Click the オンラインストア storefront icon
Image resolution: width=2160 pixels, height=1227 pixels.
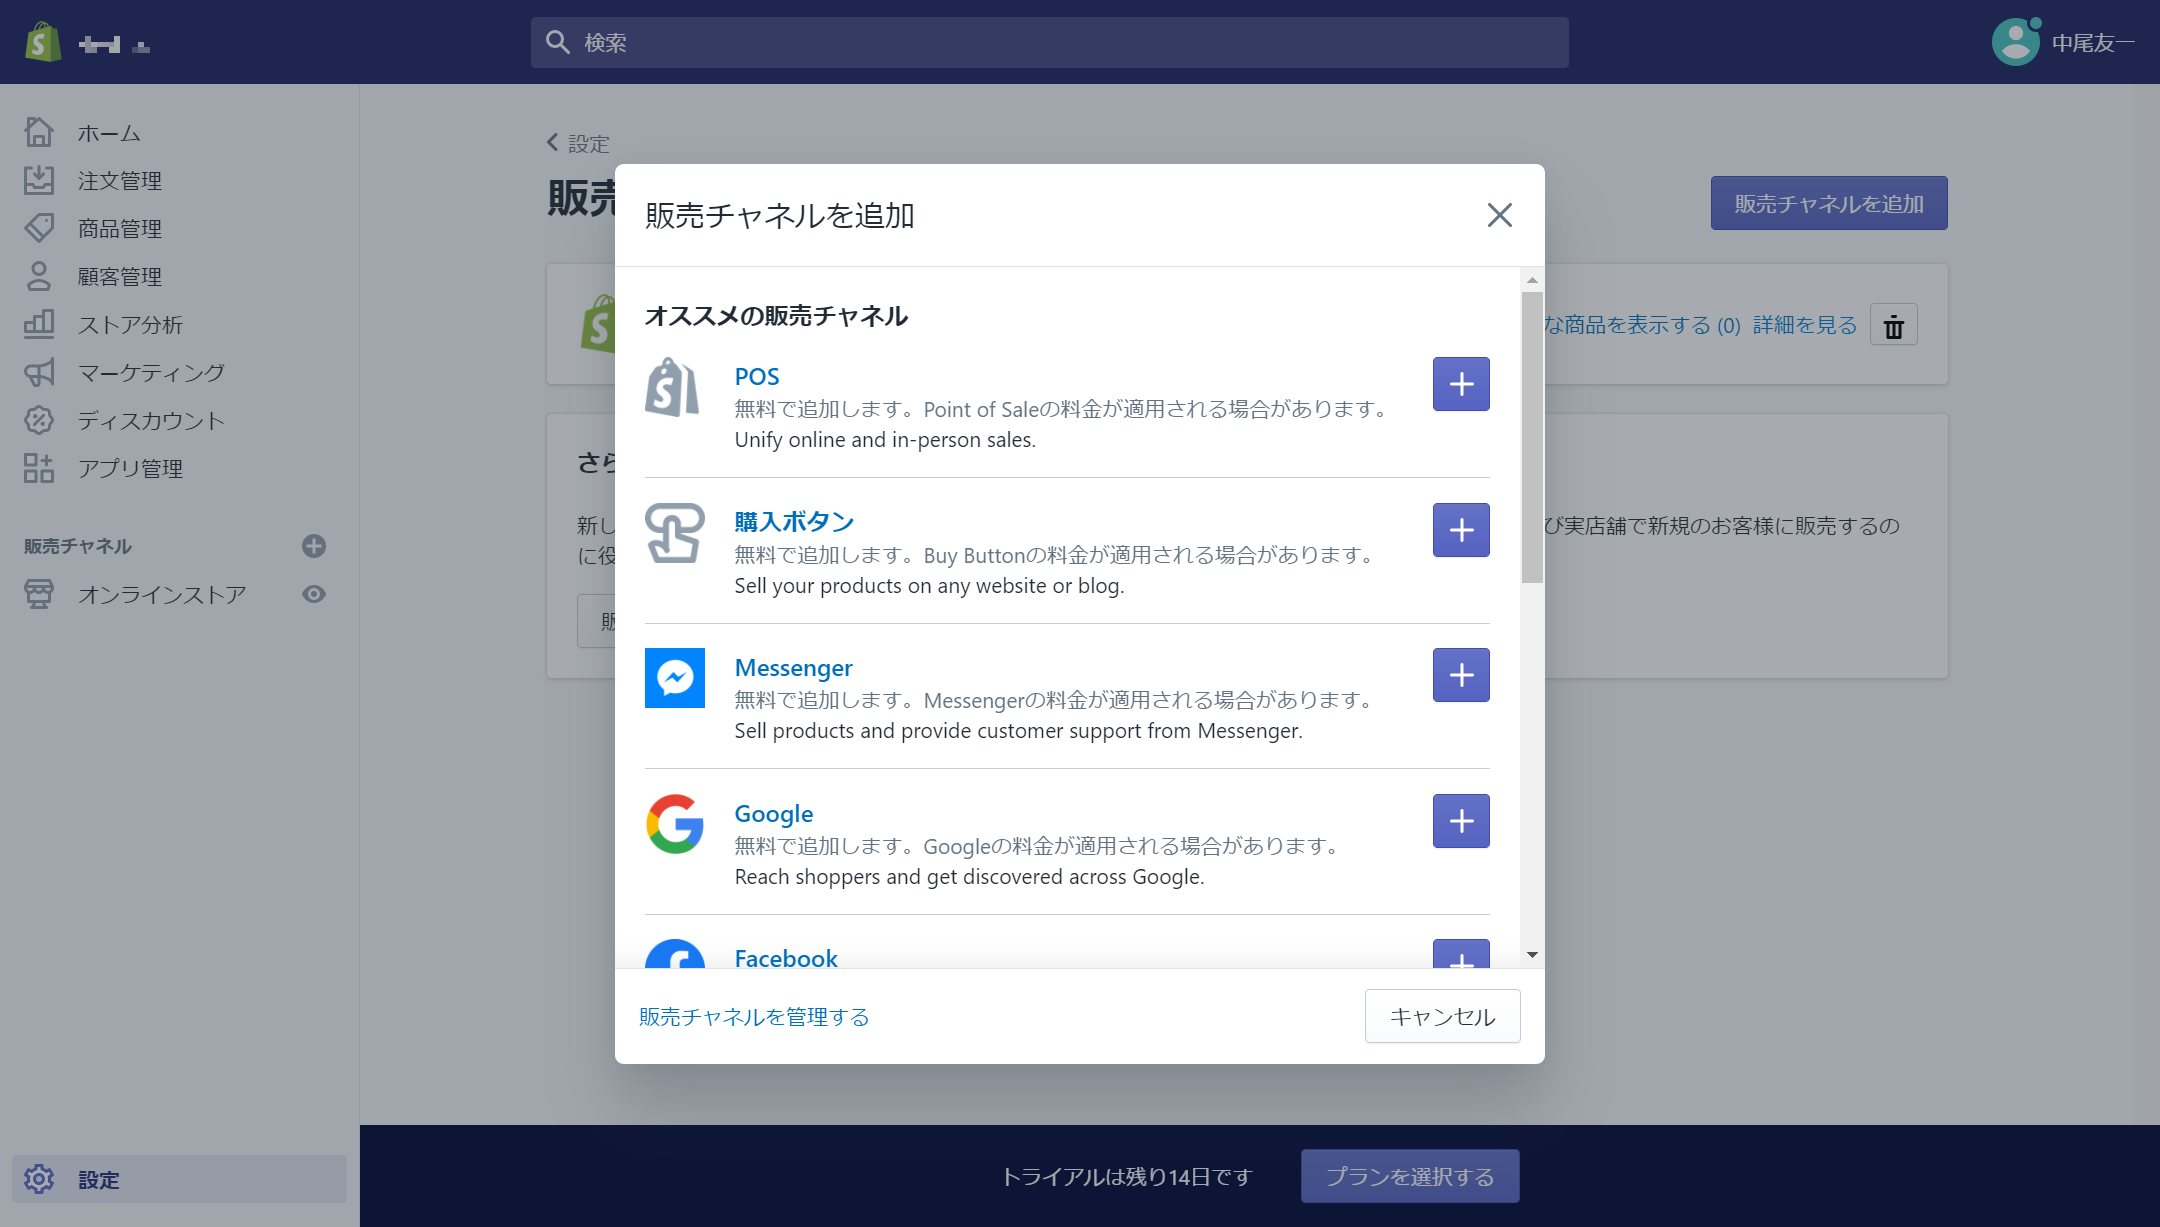[39, 594]
